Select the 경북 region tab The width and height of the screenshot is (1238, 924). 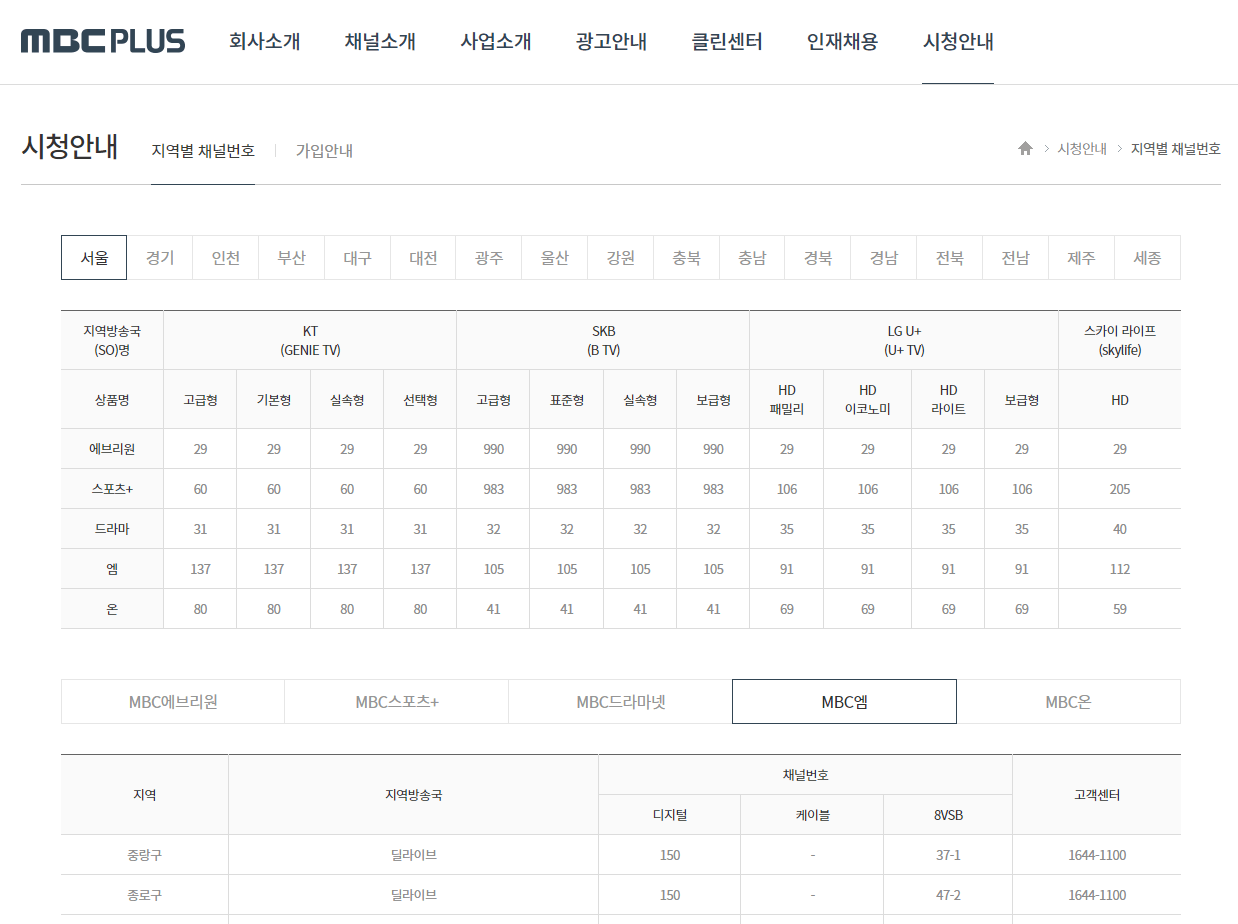point(818,257)
